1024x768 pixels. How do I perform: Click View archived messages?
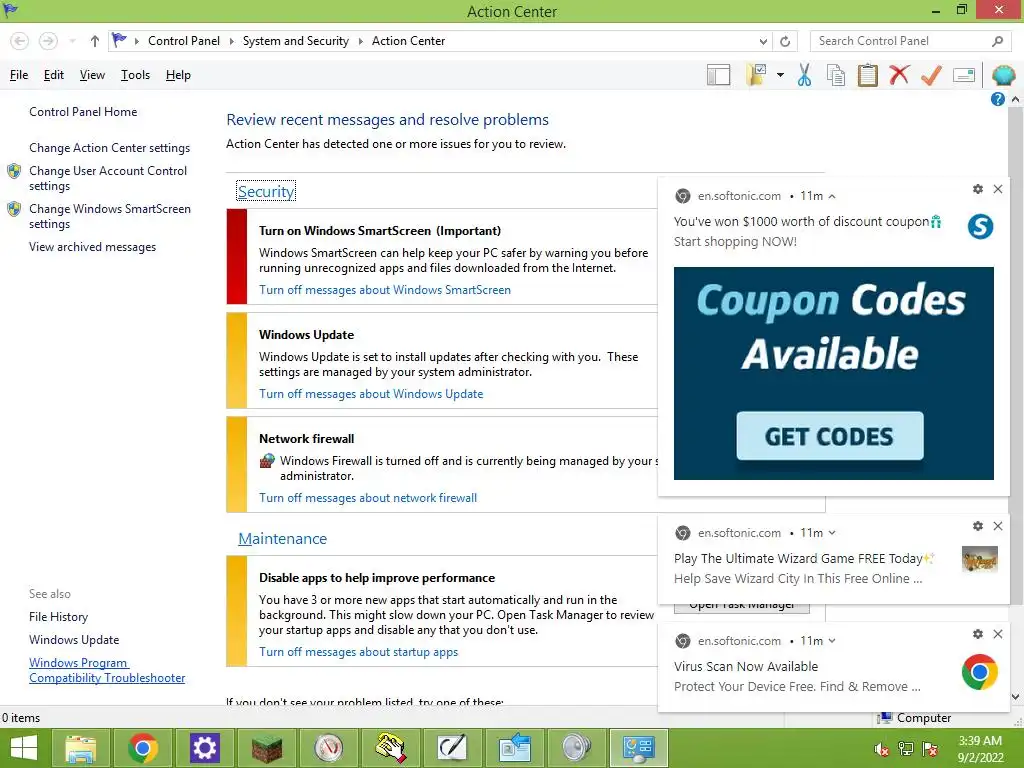point(93,247)
